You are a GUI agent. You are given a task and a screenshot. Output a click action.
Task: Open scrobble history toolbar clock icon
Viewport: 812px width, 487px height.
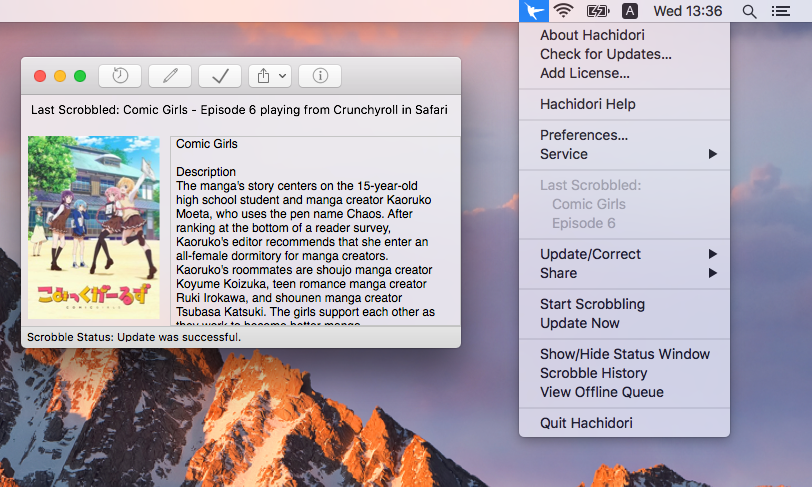(x=120, y=76)
